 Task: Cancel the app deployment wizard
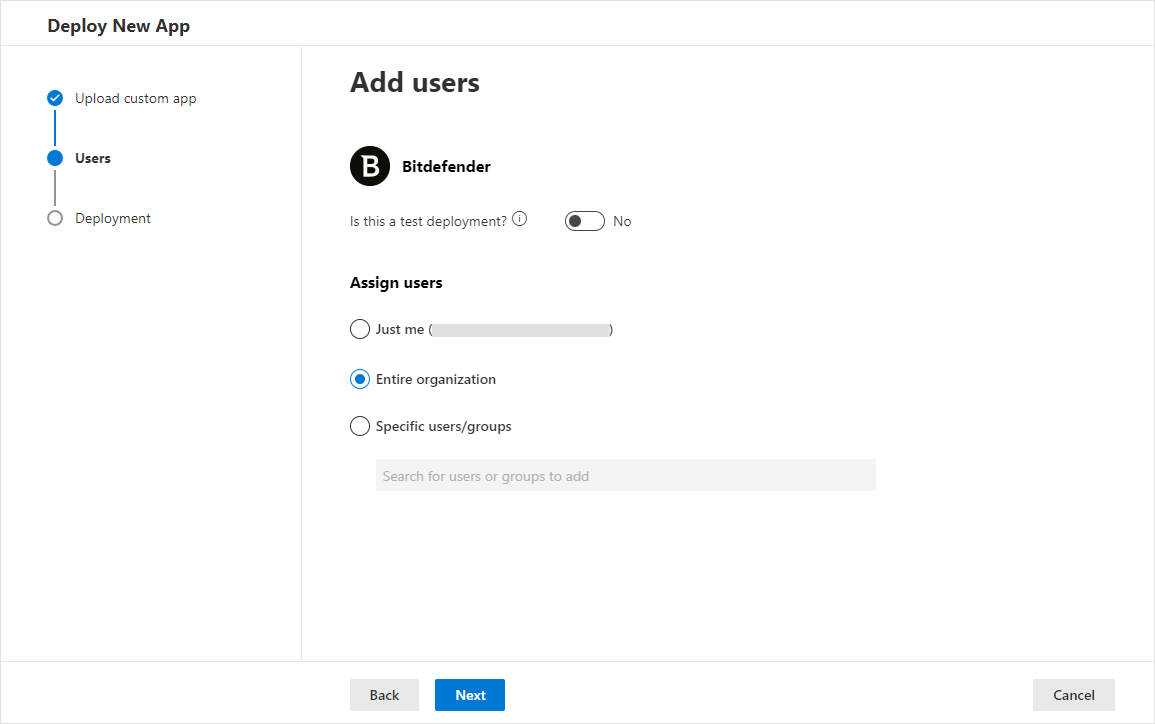pos(1073,695)
